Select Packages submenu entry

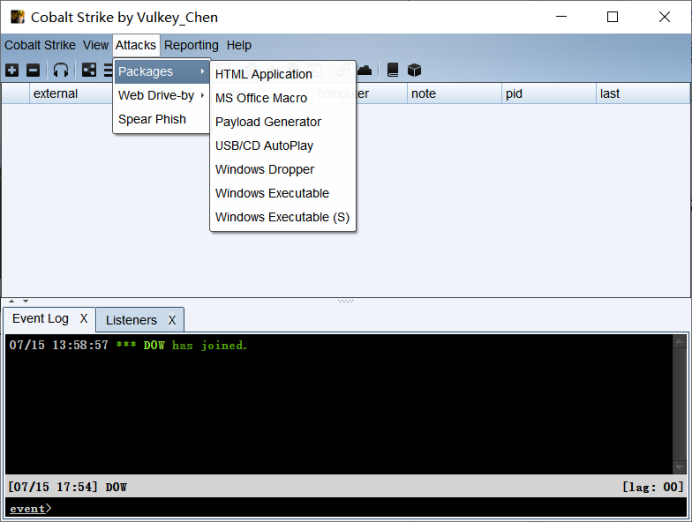(162, 71)
